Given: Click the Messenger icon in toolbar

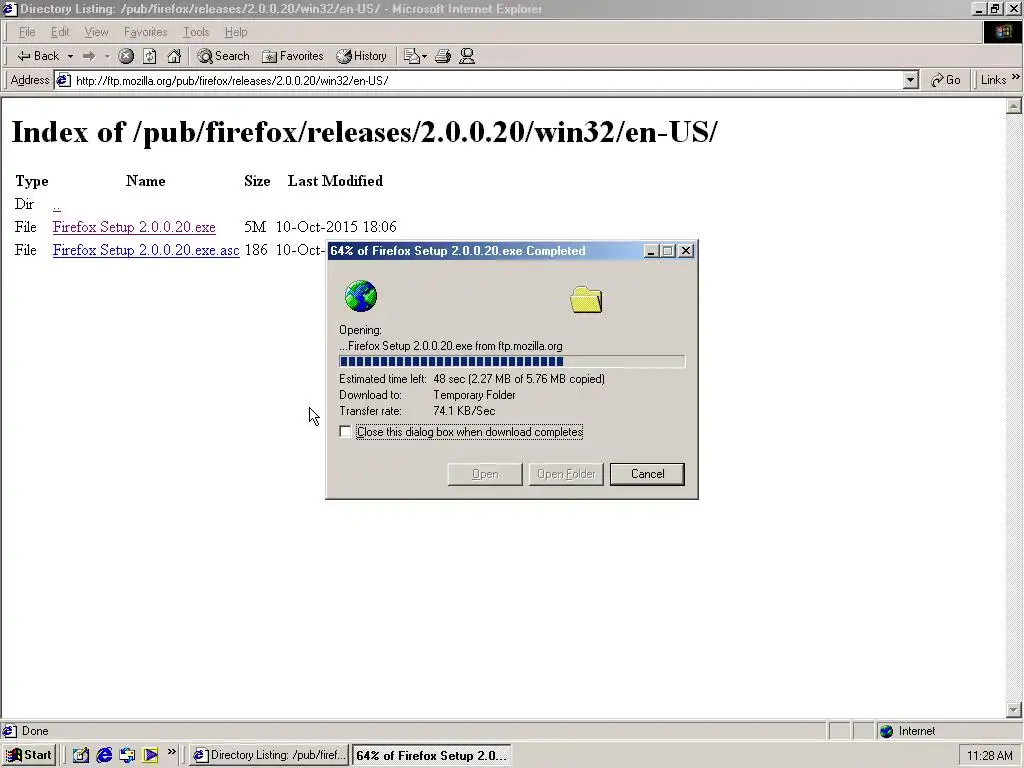Looking at the screenshot, I should pyautogui.click(x=467, y=56).
